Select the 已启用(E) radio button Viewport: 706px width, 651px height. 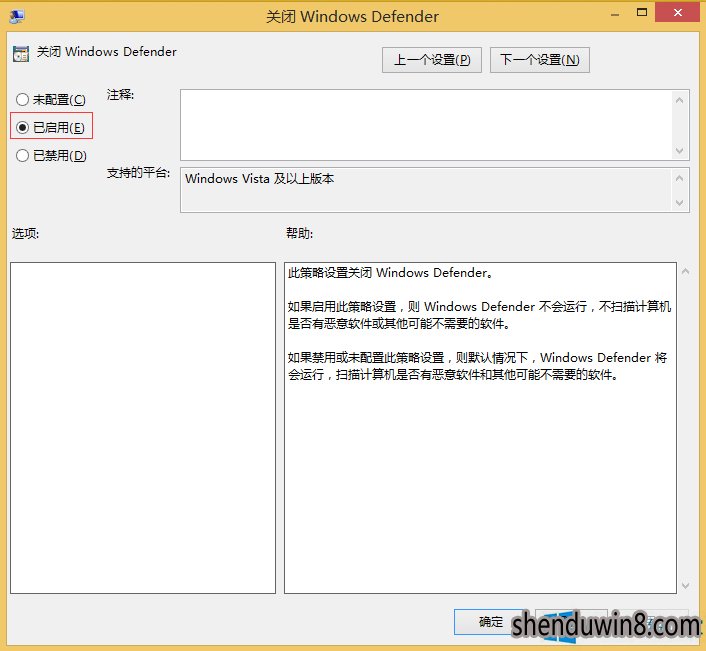pos(50,127)
